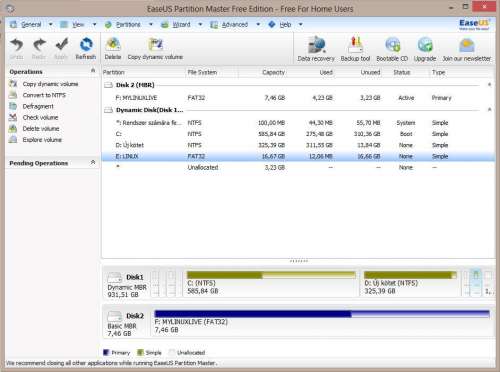The height and width of the screenshot is (372, 500).
Task: Click Copy dynamic volume toolbar icon
Action: click(x=155, y=45)
